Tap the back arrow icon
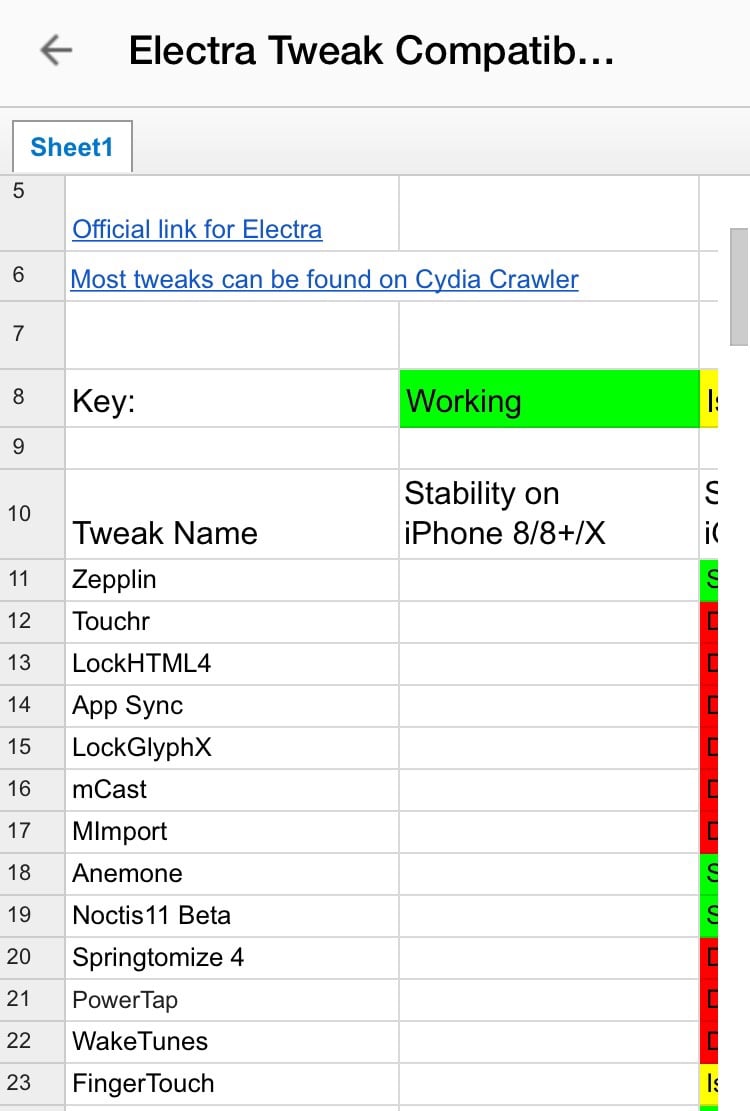The image size is (750, 1111). tap(56, 51)
